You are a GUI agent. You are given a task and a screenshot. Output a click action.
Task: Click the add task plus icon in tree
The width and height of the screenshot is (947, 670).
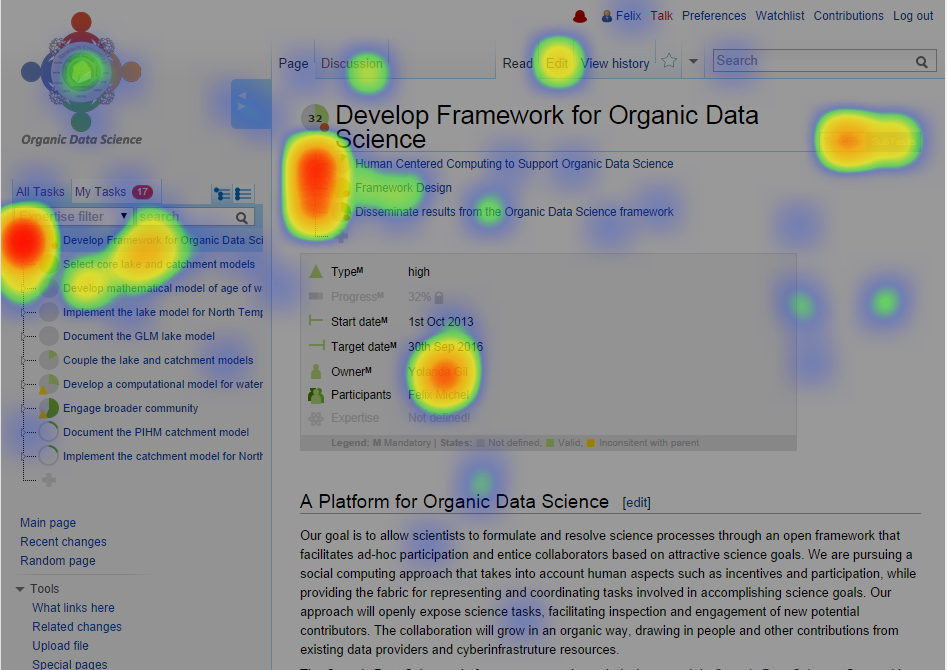(48, 480)
